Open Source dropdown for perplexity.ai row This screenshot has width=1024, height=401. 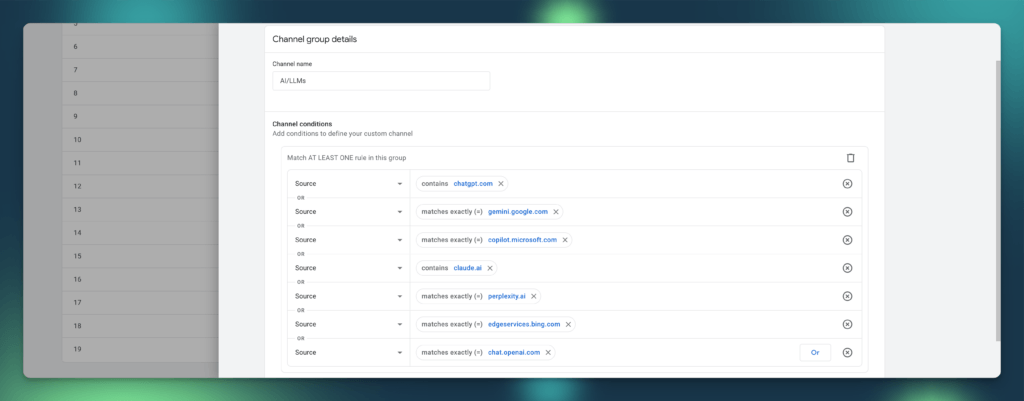point(349,296)
